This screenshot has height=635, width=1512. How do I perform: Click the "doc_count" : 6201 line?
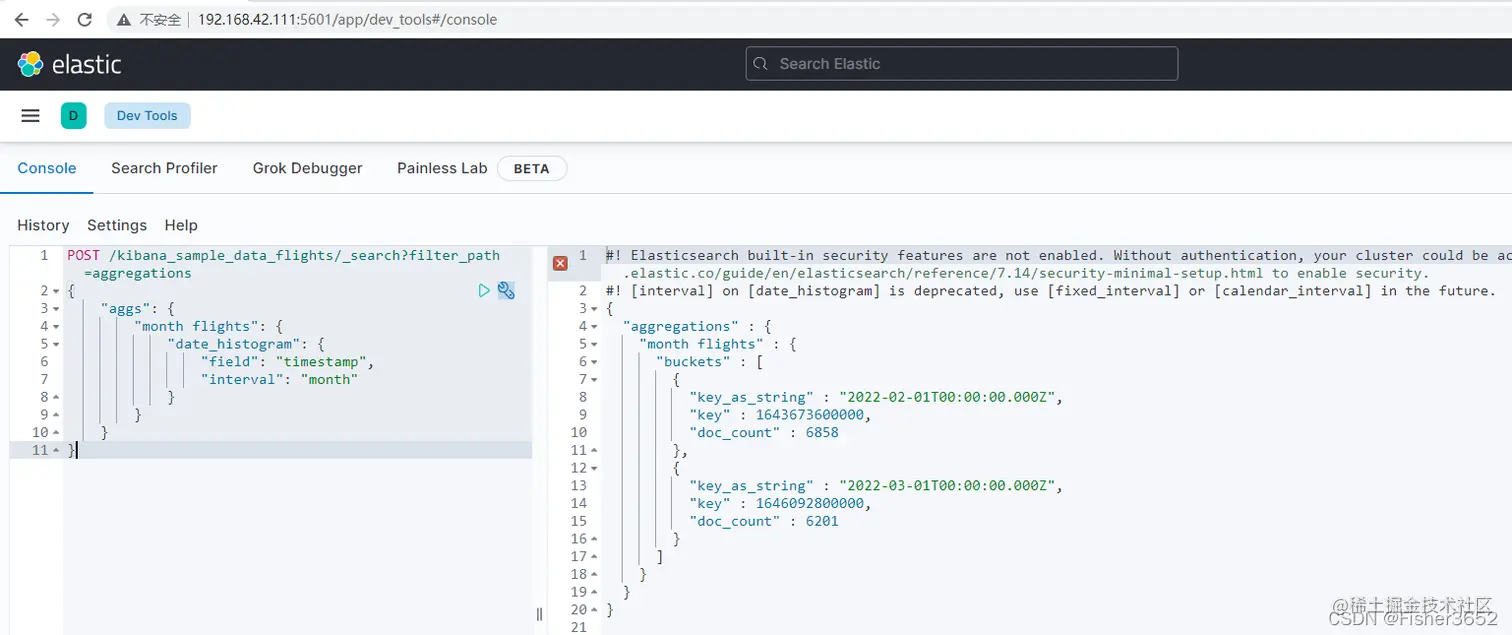(x=764, y=521)
